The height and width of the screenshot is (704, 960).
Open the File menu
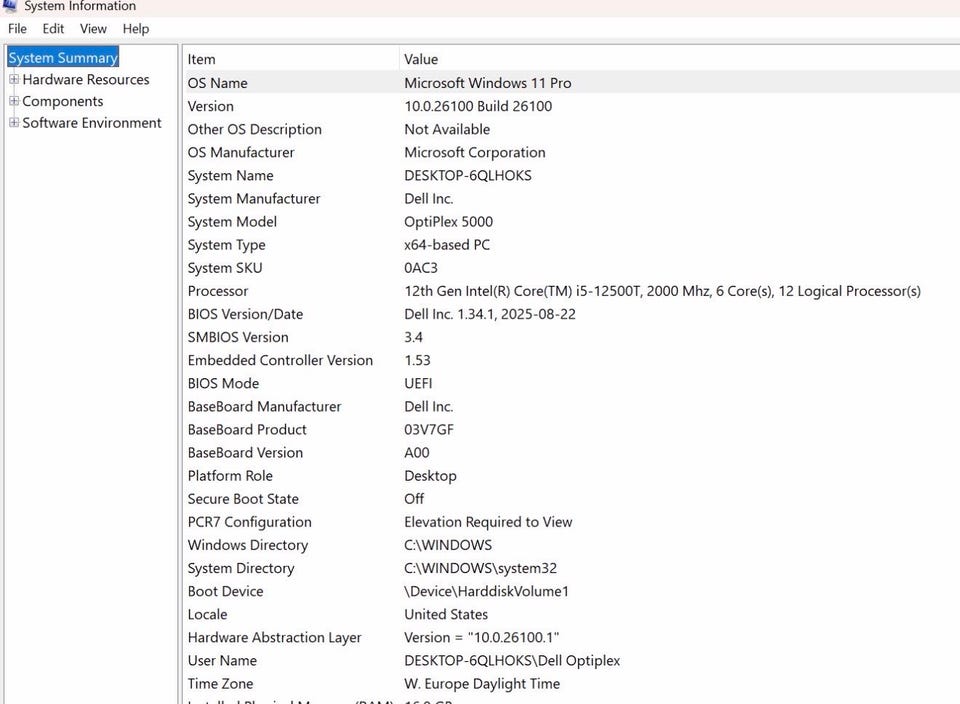(17, 29)
